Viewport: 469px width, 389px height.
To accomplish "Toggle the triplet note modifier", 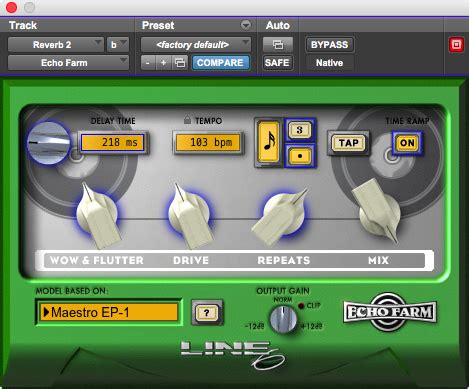I will (x=299, y=130).
